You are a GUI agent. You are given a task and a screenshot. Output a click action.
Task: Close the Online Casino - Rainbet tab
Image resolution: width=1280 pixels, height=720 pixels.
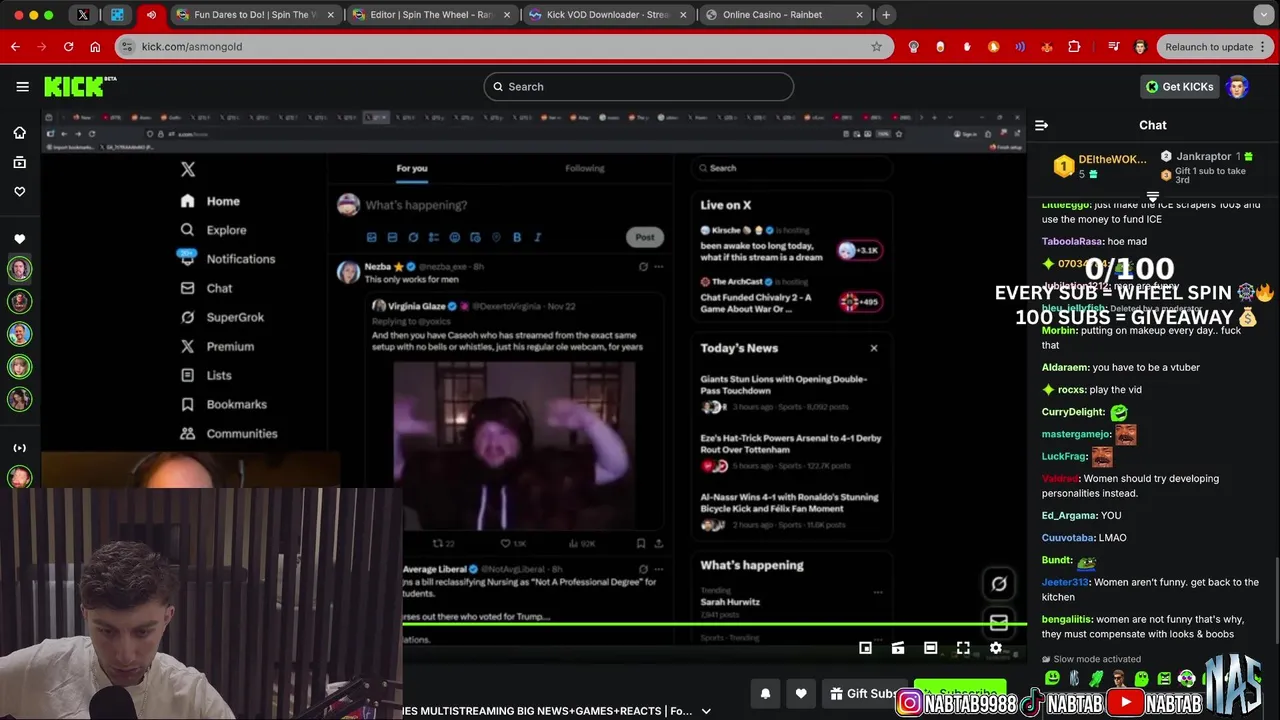860,15
